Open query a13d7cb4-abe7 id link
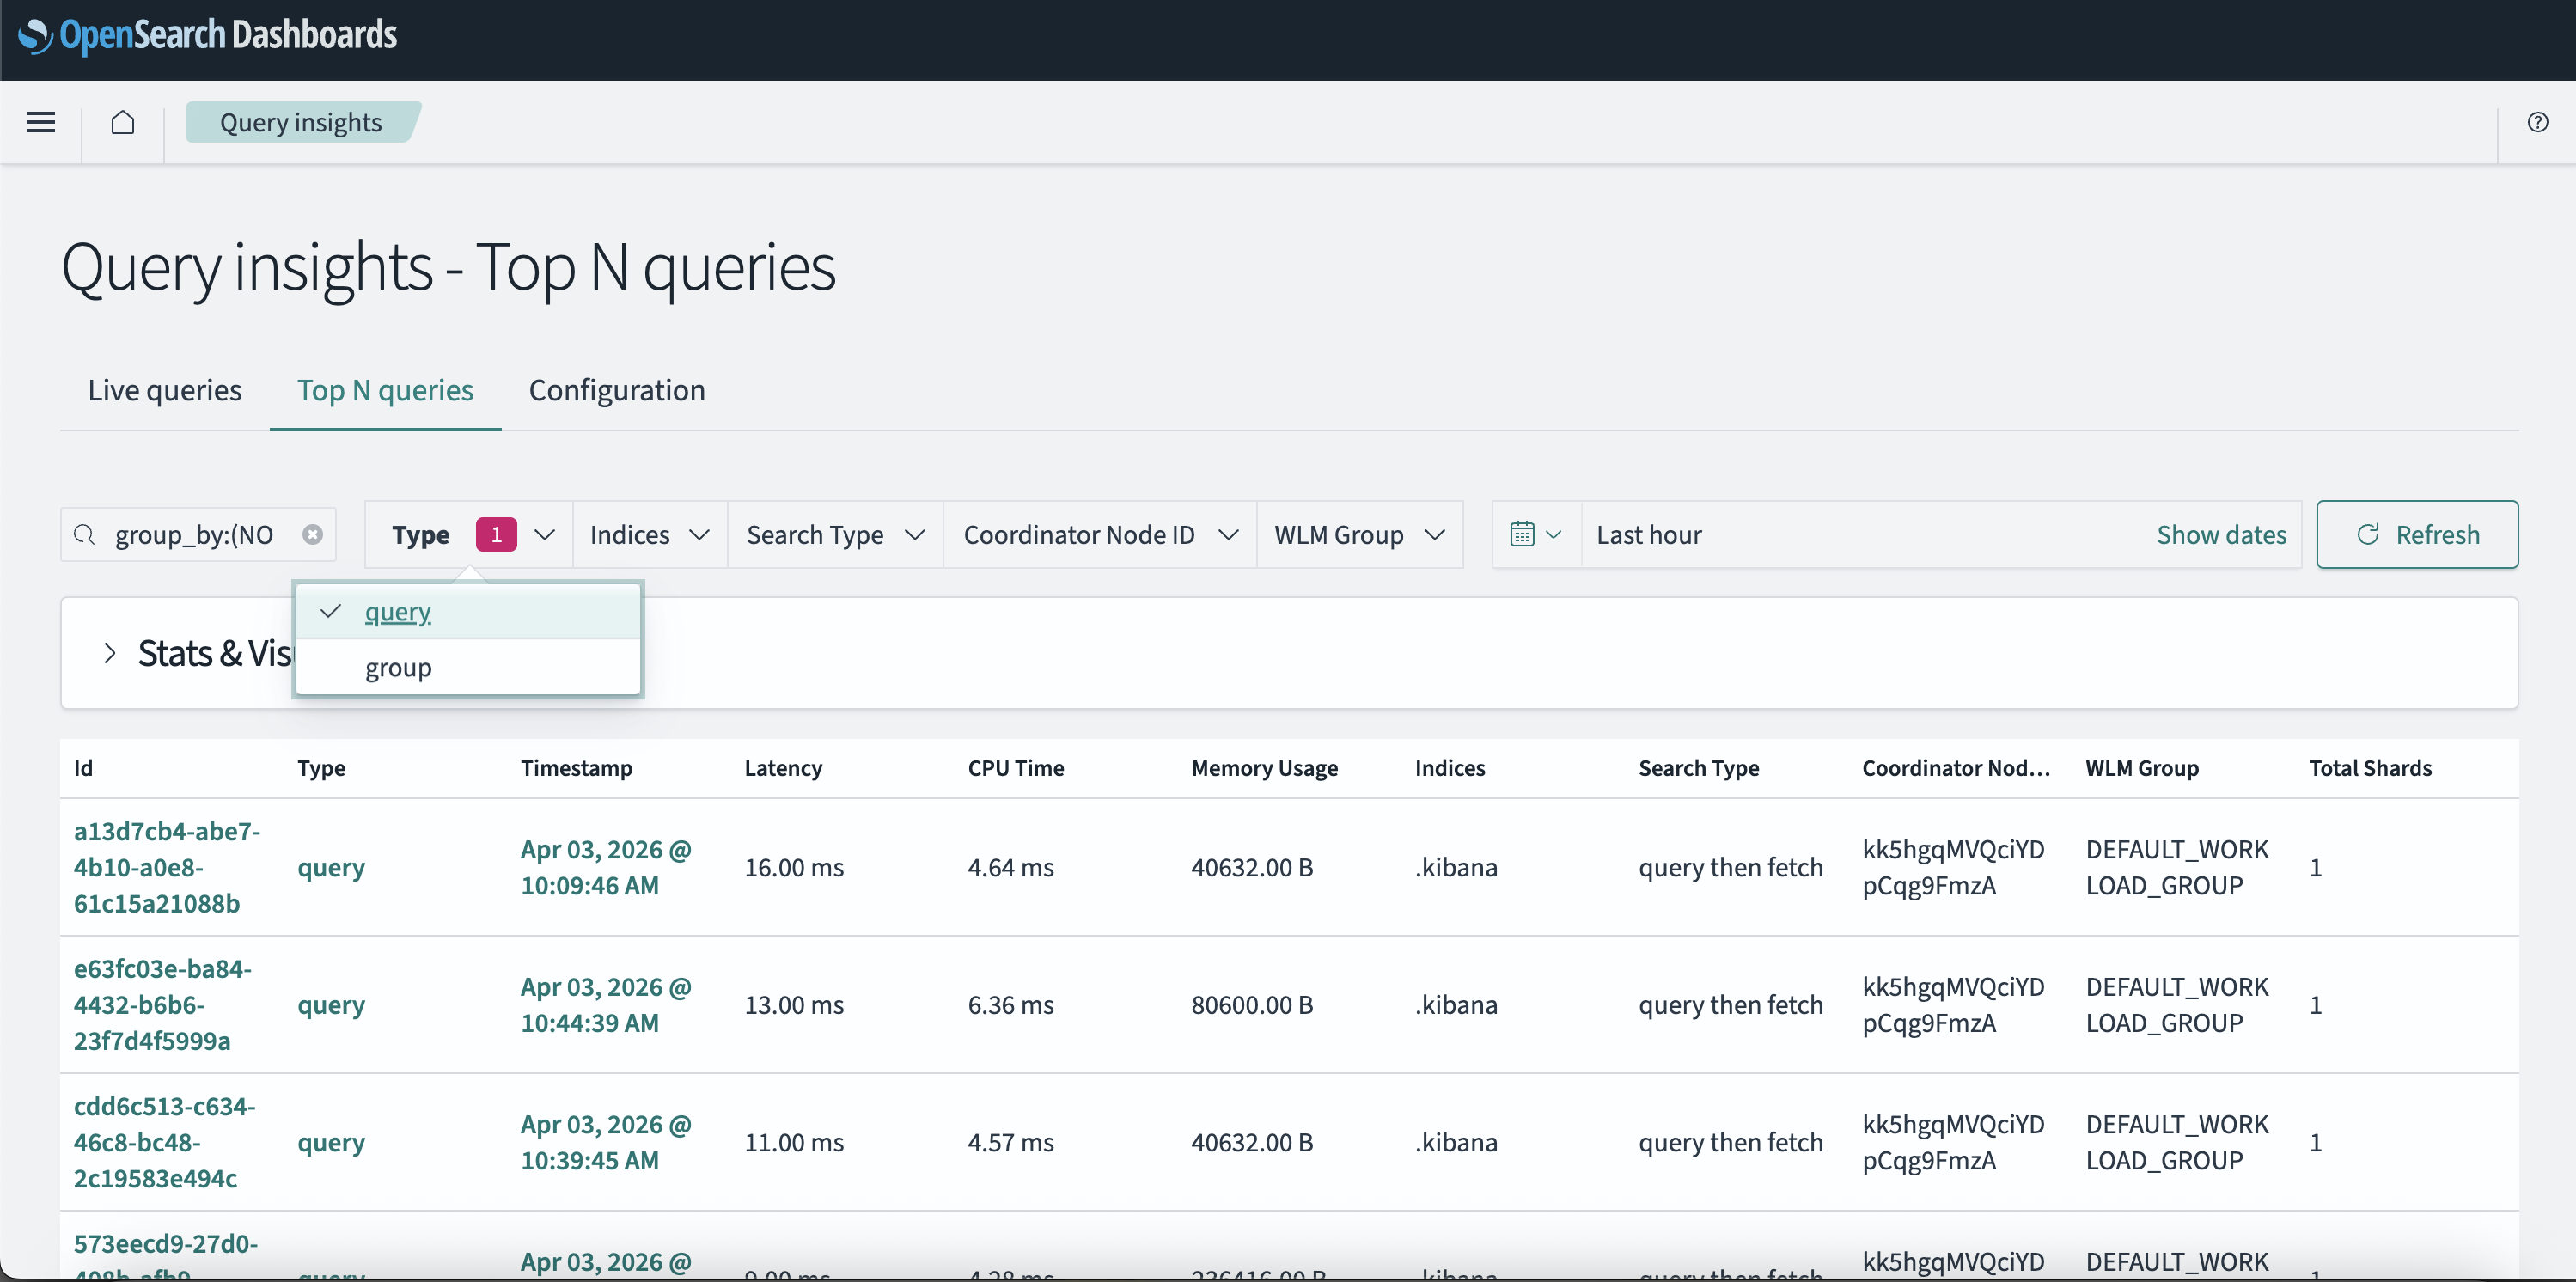Viewport: 2576px width, 1282px height. (166, 867)
